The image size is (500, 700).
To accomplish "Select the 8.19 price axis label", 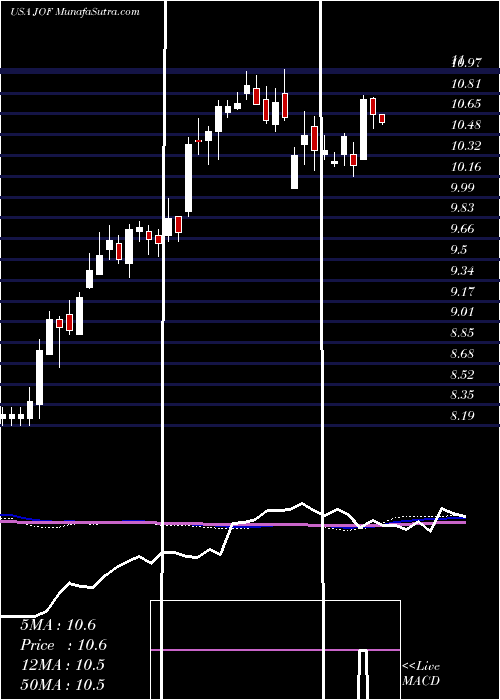I will pyautogui.click(x=462, y=416).
